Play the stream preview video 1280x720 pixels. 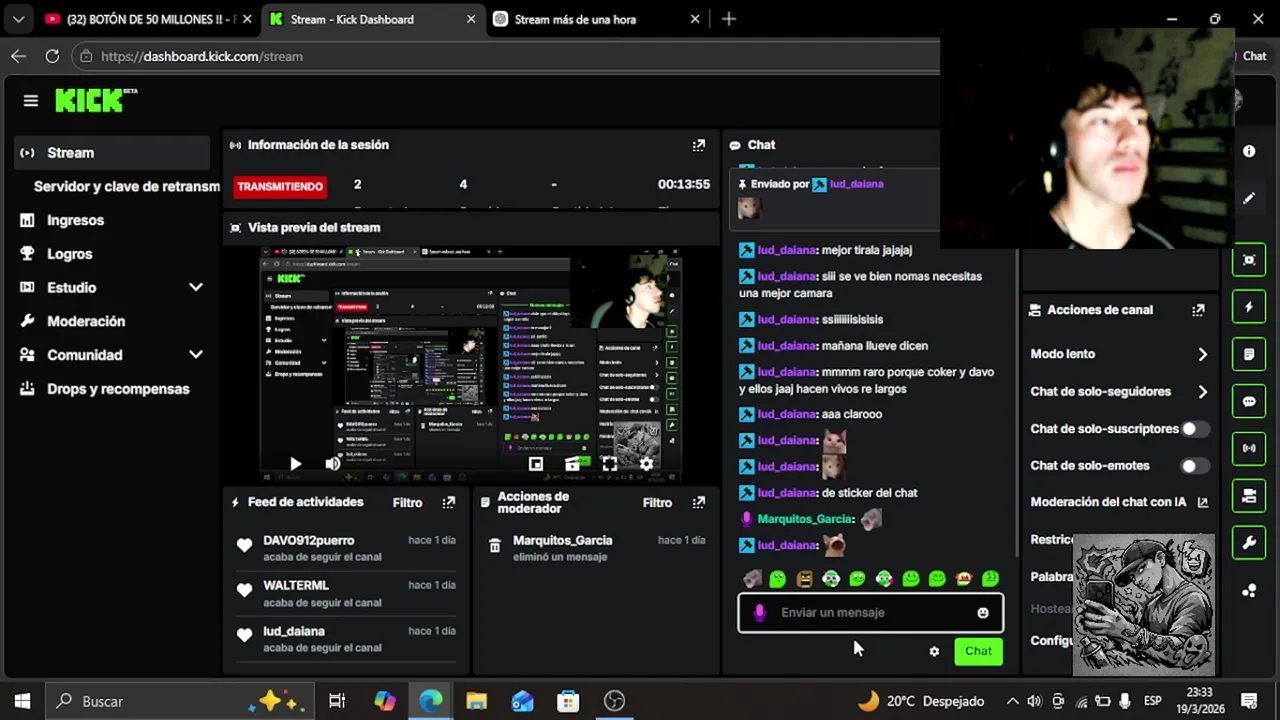tap(295, 464)
